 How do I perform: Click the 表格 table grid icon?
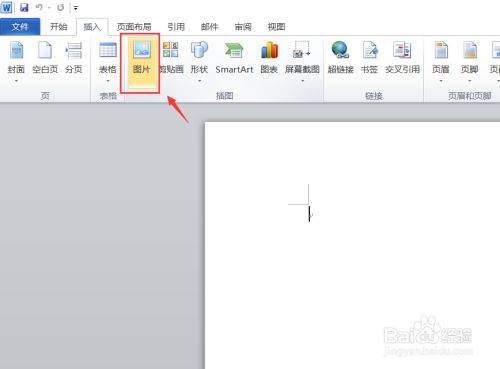tap(108, 51)
